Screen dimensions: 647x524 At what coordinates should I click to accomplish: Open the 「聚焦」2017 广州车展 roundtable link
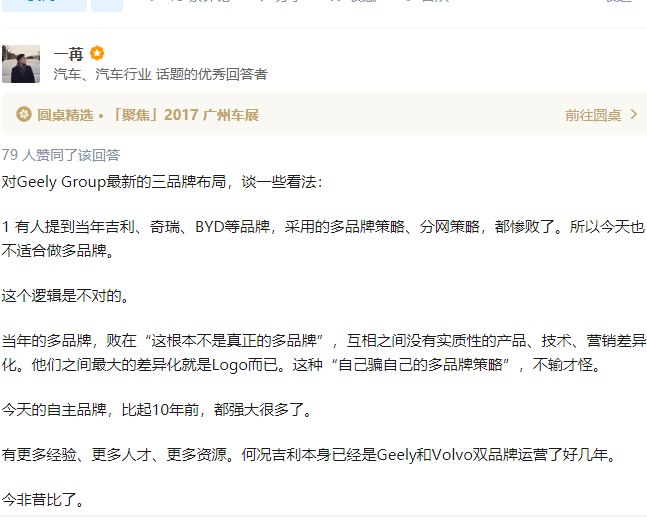pos(185,115)
